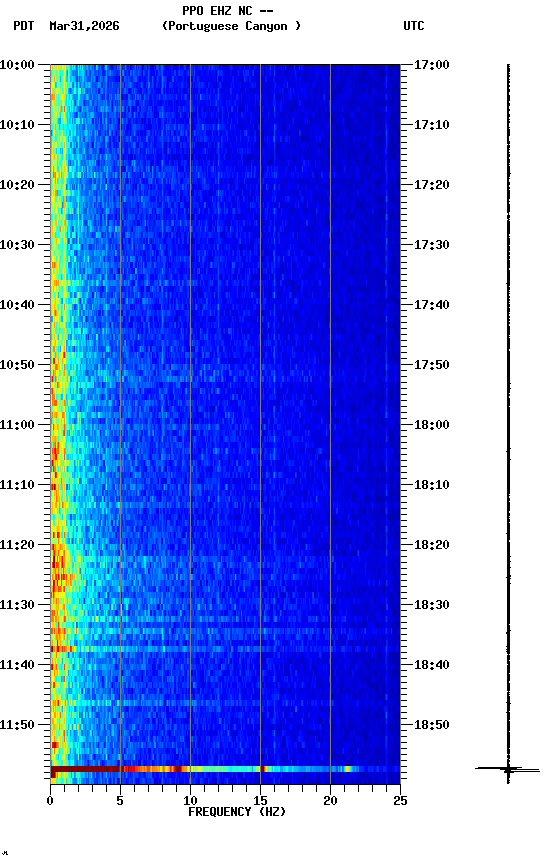Click the 0 Hz frequency axis label
Screen dimensions: 552x864
click(x=50, y=801)
